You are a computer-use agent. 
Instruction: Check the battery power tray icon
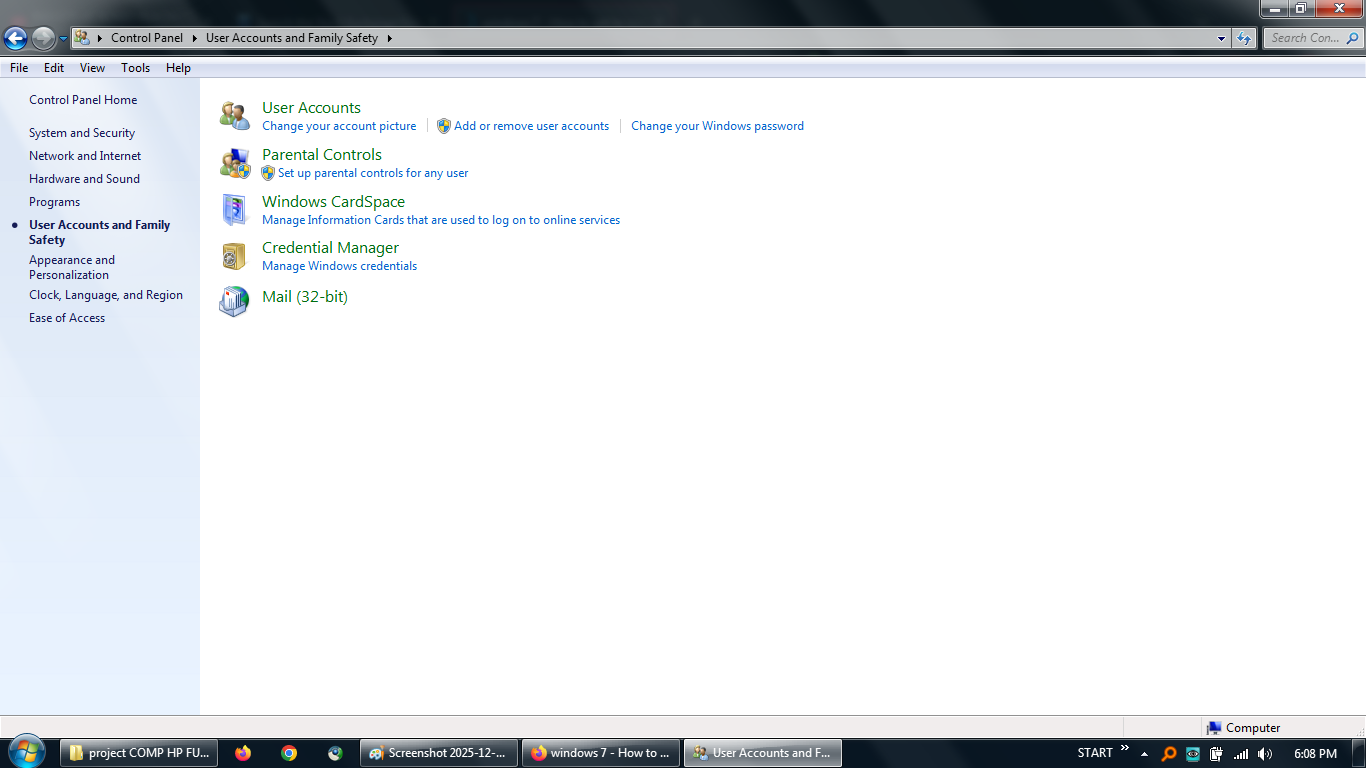[x=1216, y=754]
